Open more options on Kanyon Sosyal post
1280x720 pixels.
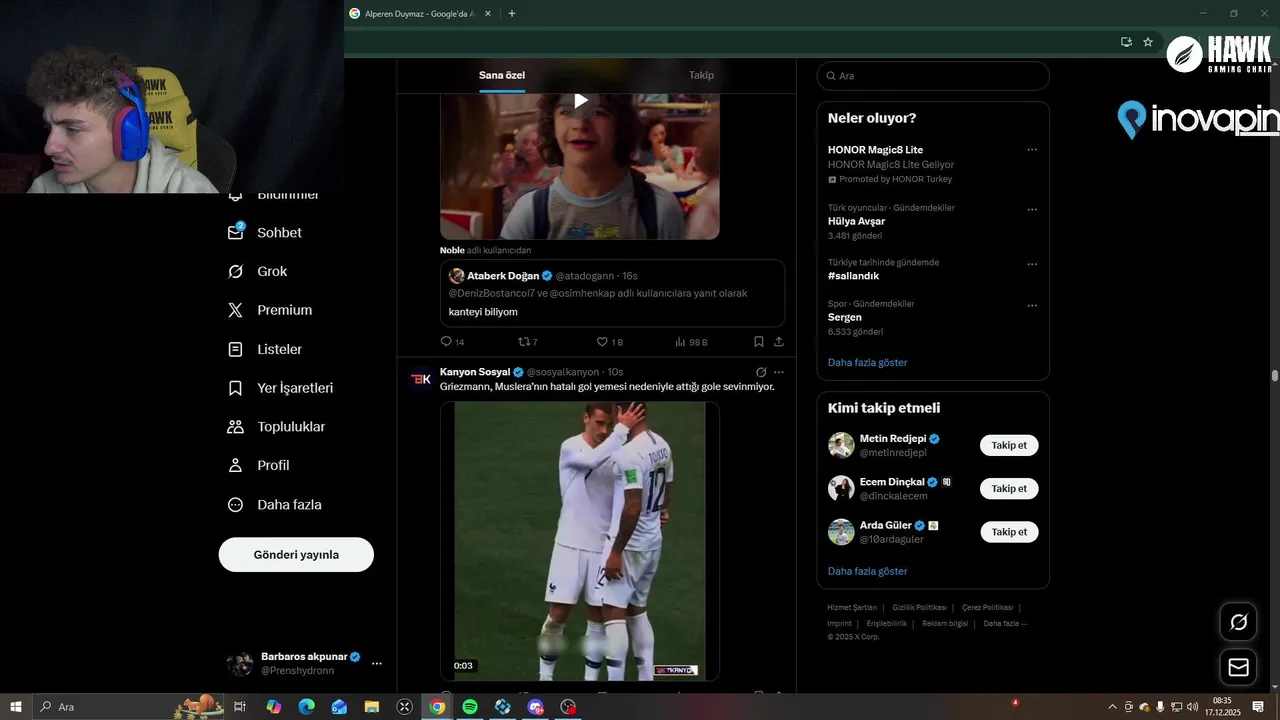779,372
